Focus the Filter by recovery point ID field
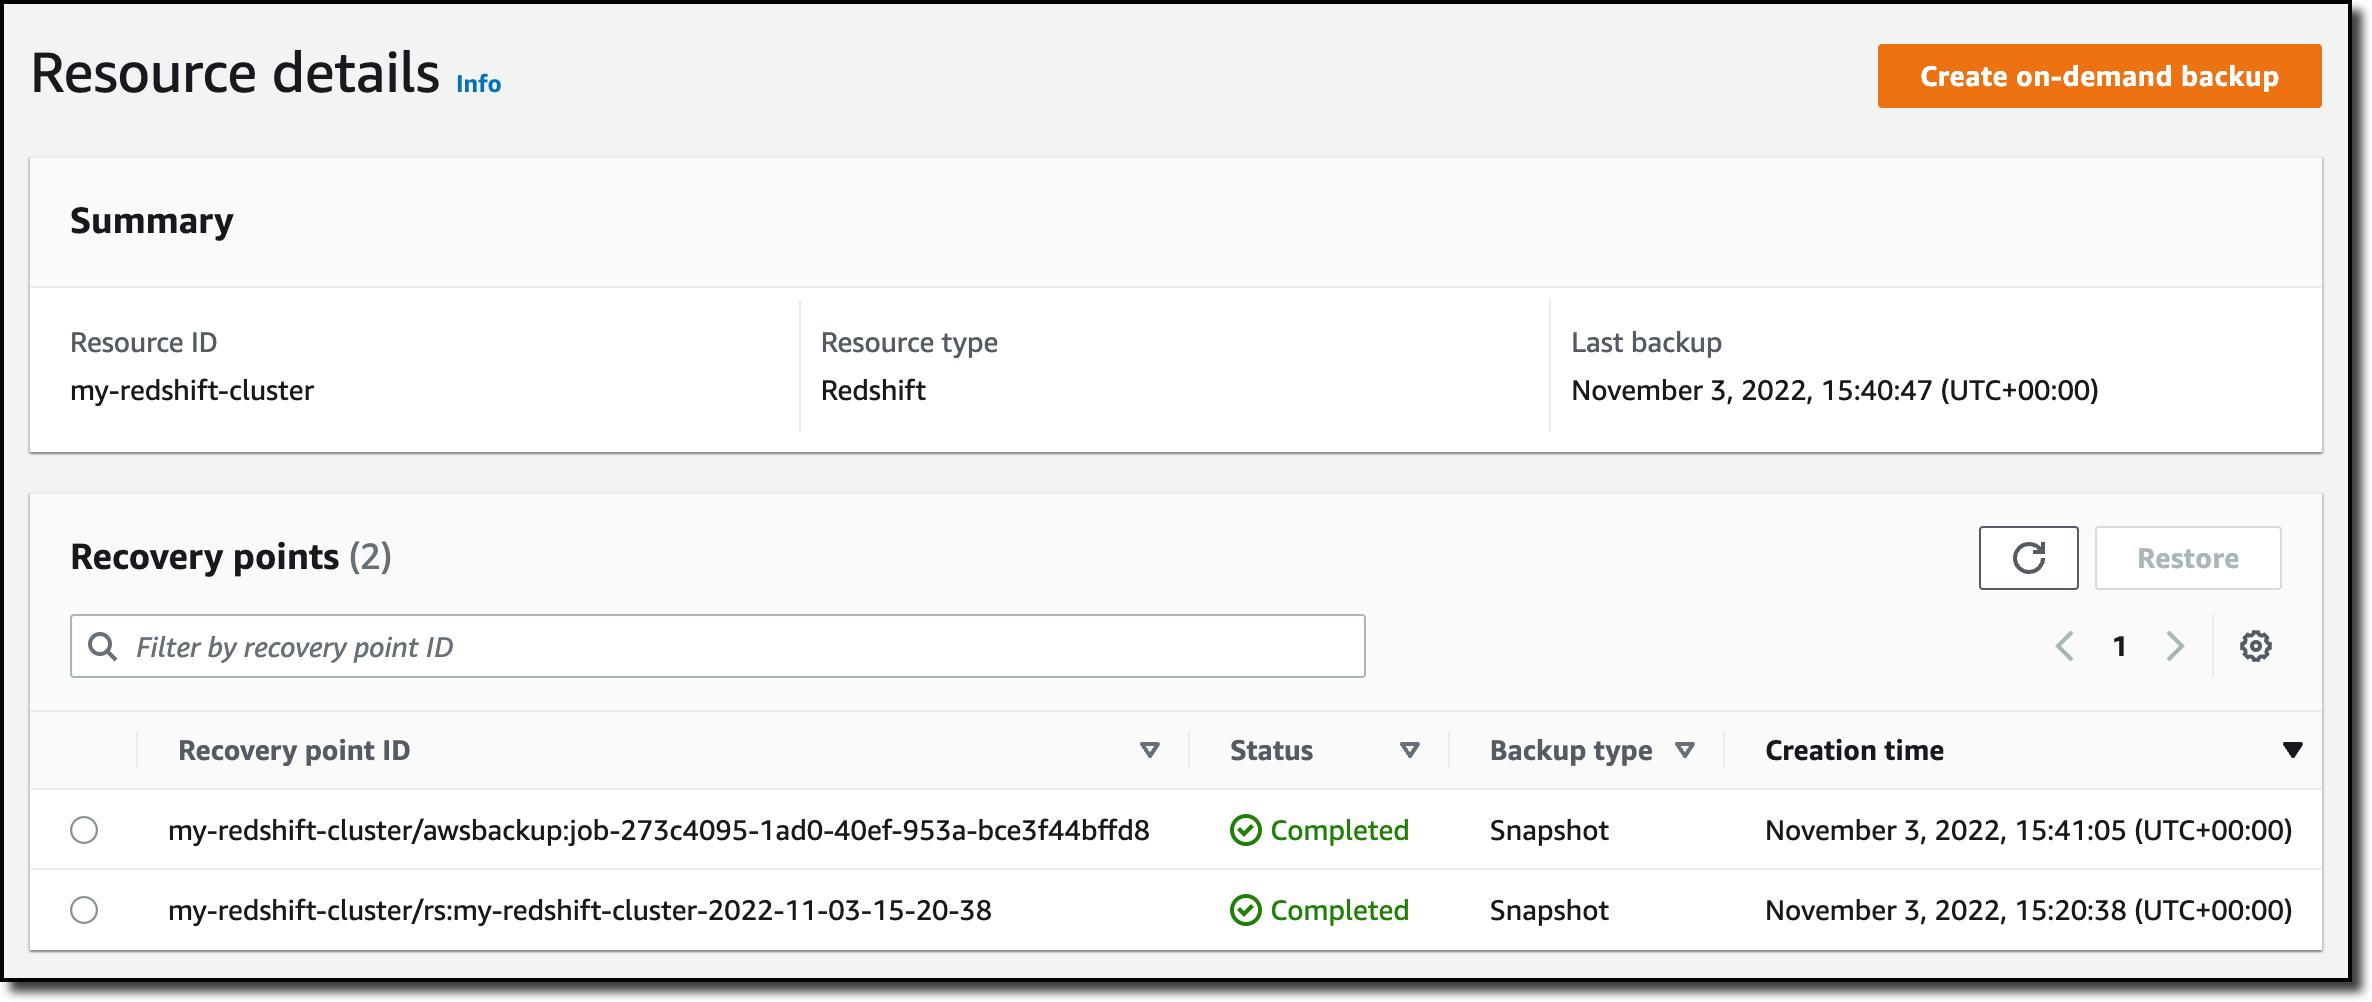 click(x=717, y=646)
